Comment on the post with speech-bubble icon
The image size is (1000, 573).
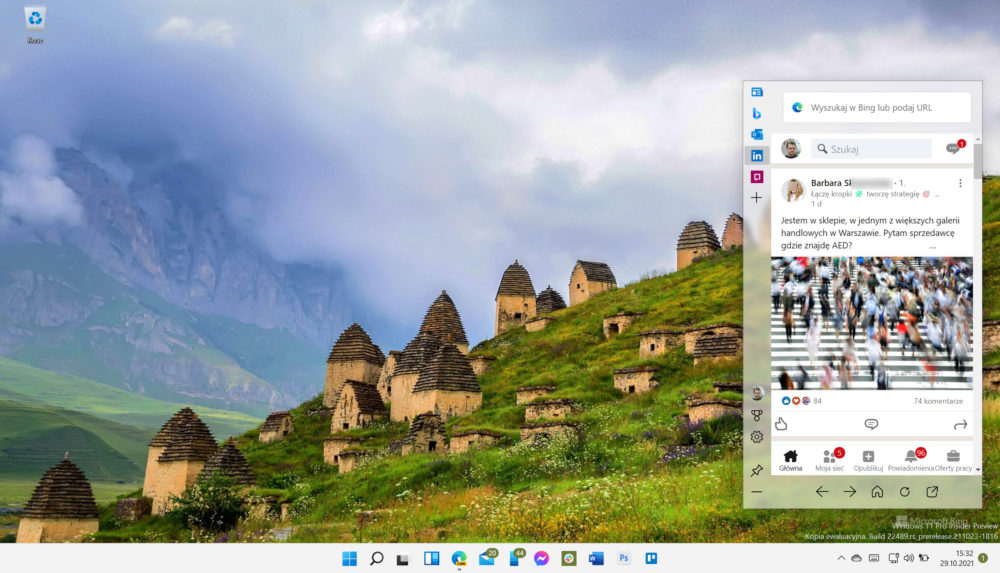coord(871,424)
